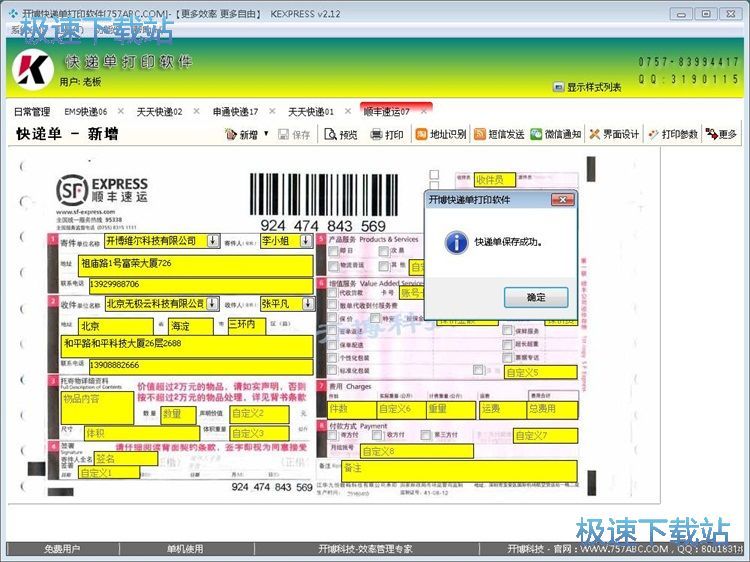Click the 收件员 courier field

click(495, 180)
